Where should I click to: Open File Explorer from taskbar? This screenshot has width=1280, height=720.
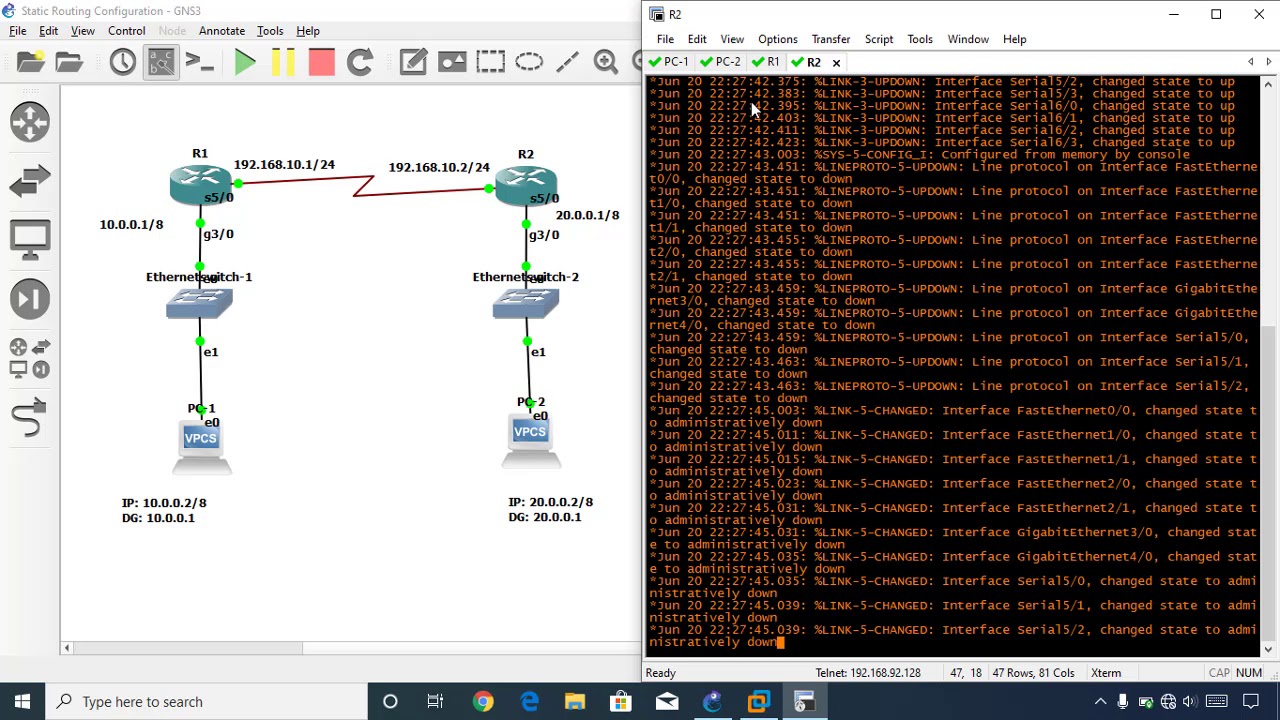(575, 702)
